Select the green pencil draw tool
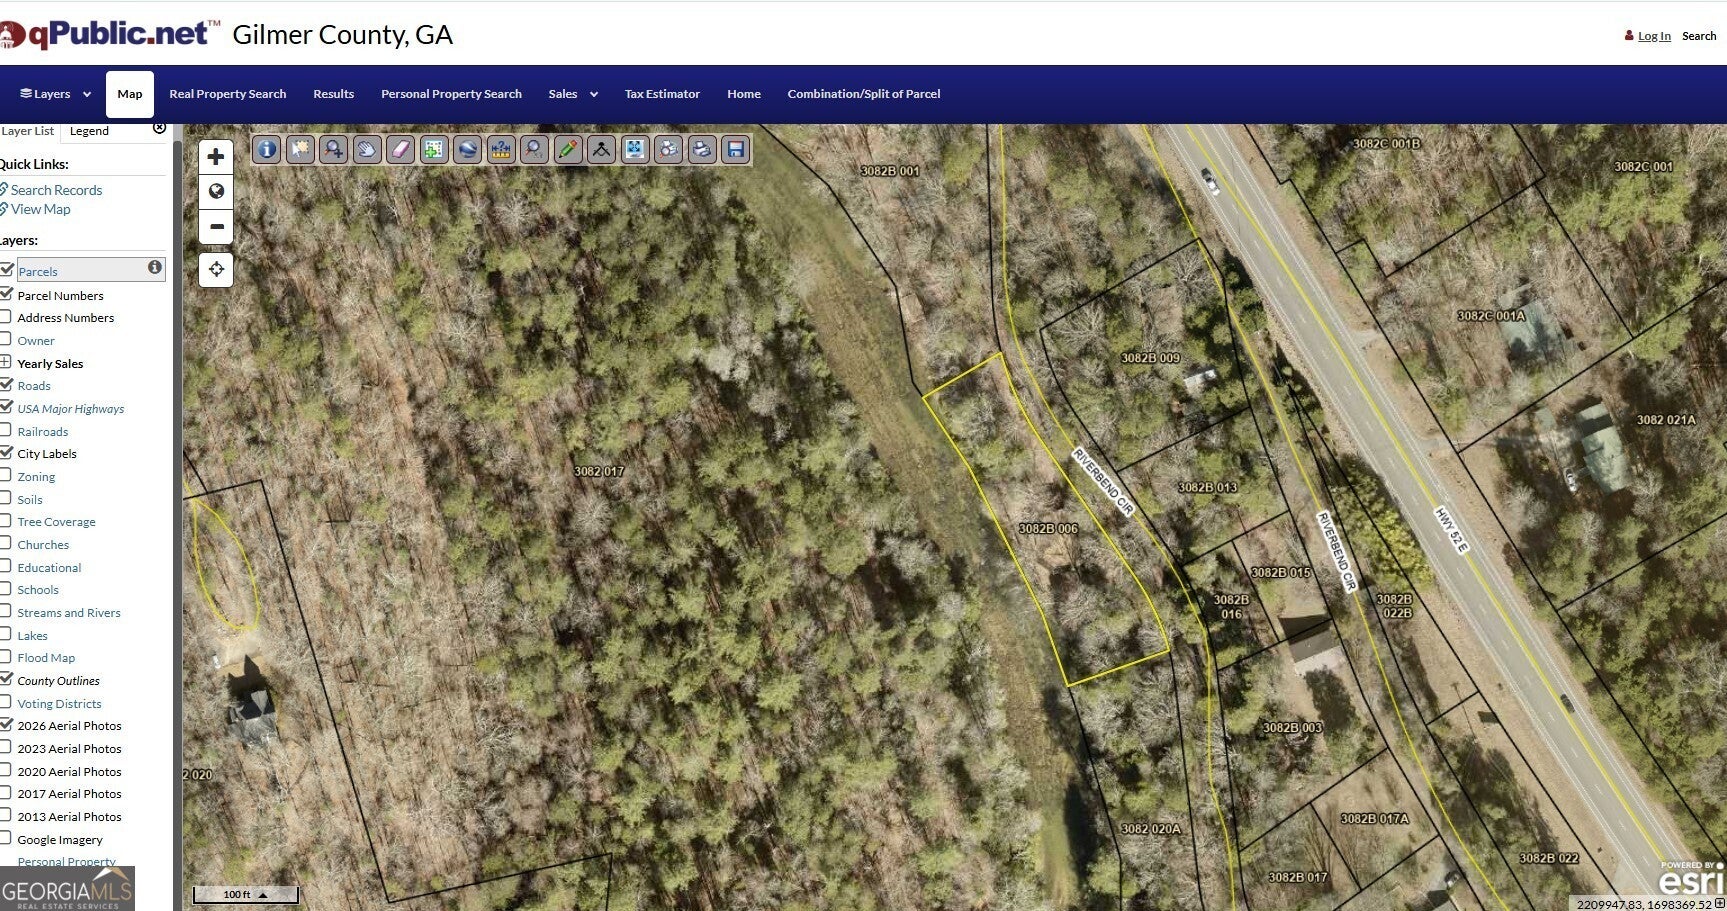Screen dimensions: 1727x911 coord(568,150)
